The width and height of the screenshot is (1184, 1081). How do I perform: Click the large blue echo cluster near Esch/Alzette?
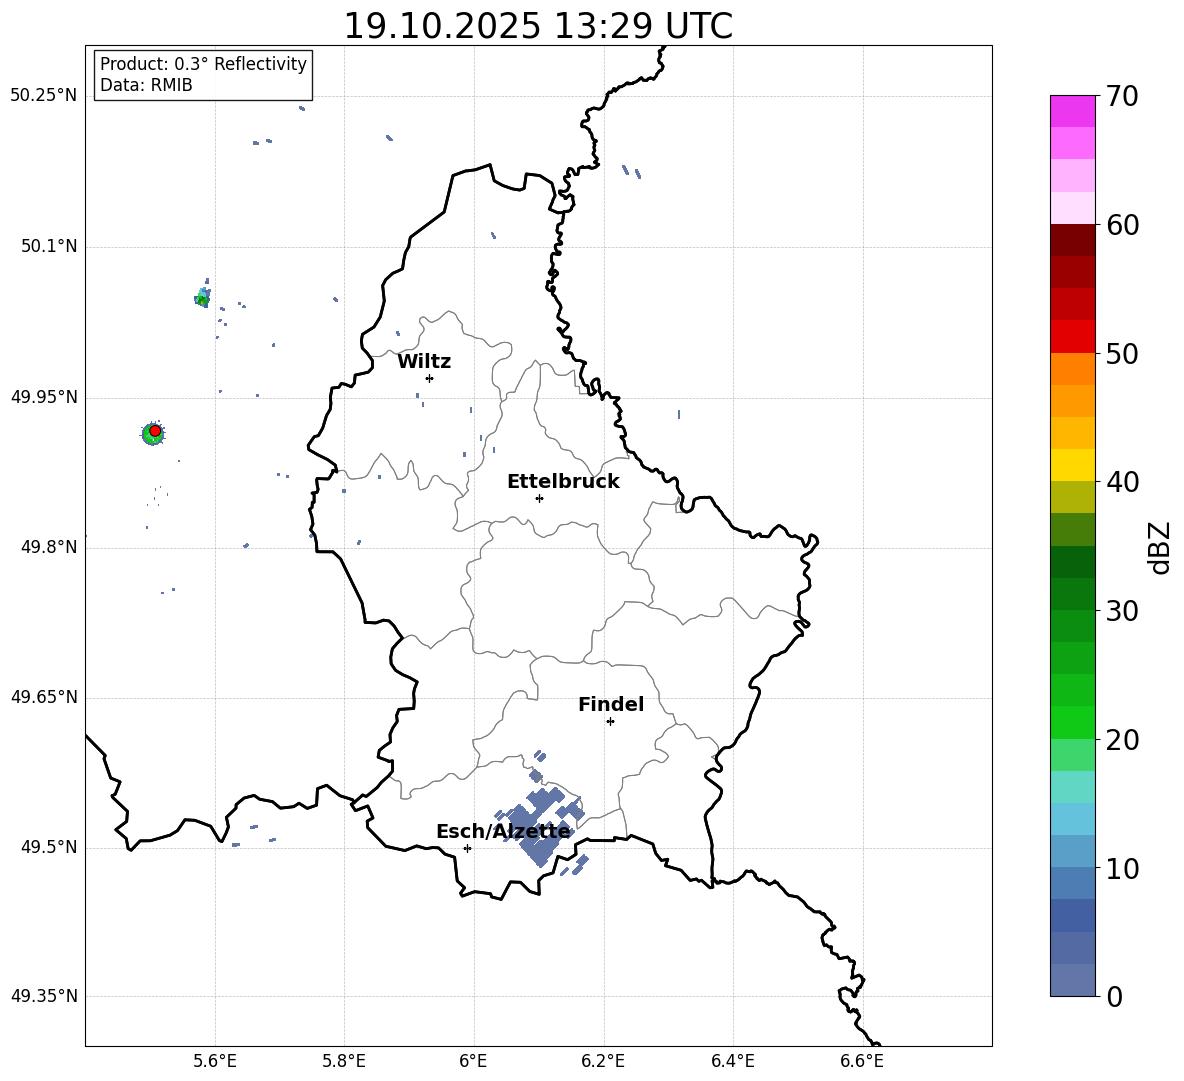click(541, 826)
